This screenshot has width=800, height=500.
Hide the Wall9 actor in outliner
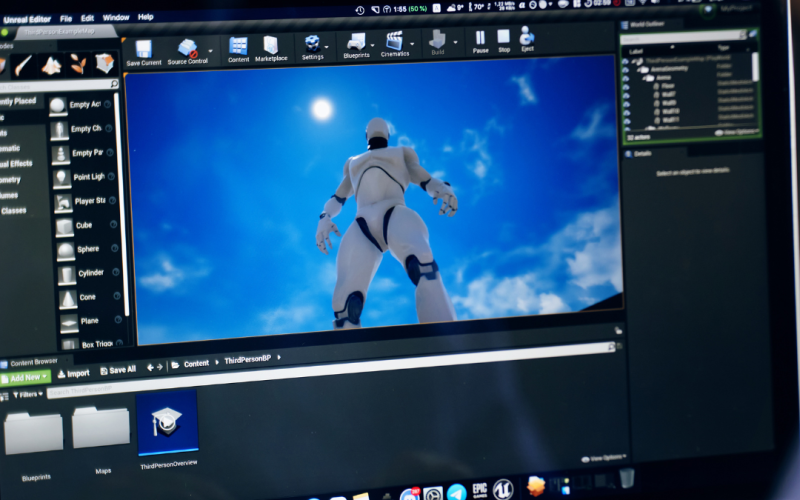point(627,105)
